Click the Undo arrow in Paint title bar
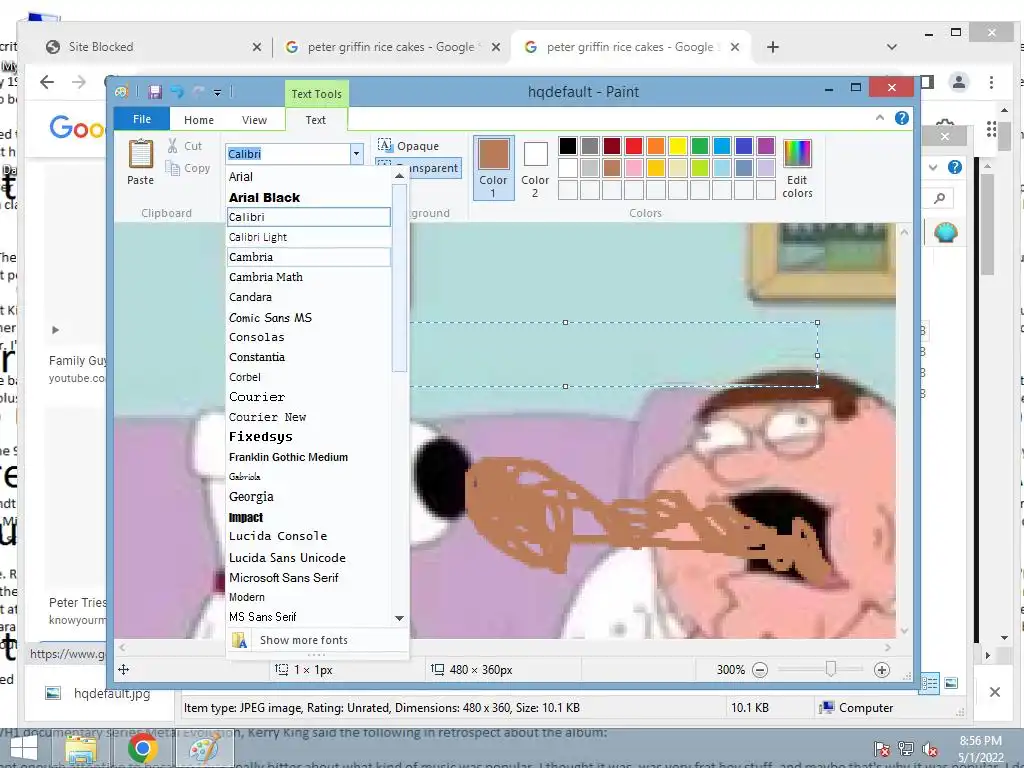 177,92
